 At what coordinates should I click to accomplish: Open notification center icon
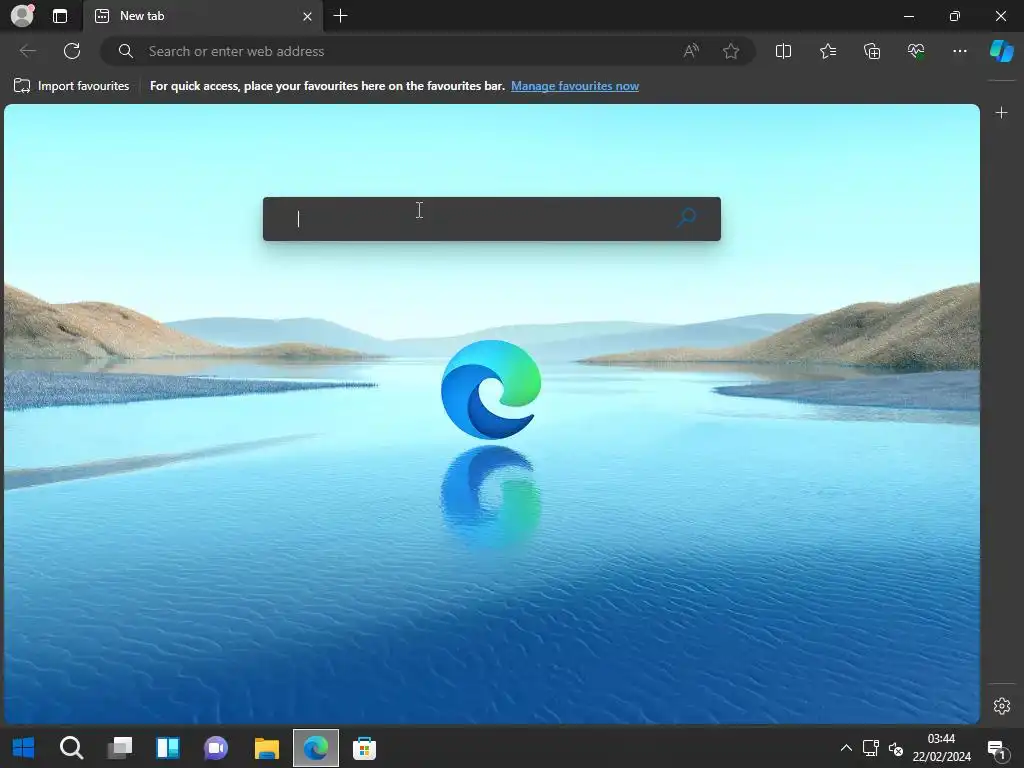[997, 748]
